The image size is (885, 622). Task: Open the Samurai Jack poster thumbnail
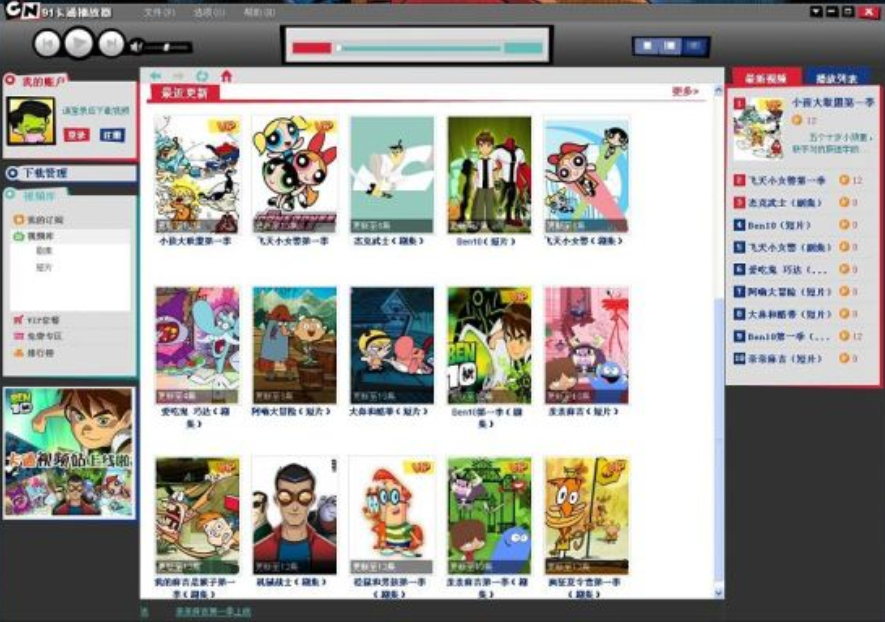392,174
